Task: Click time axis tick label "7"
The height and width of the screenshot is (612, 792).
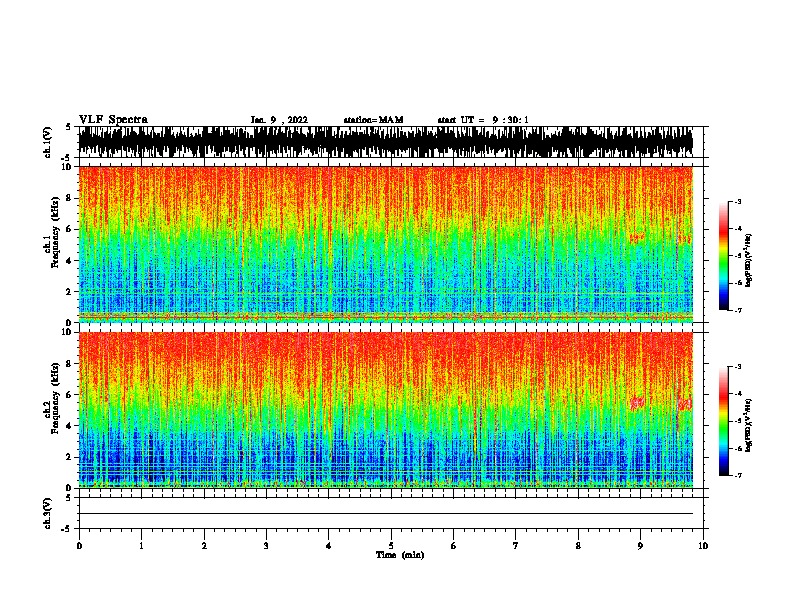Action: point(516,546)
